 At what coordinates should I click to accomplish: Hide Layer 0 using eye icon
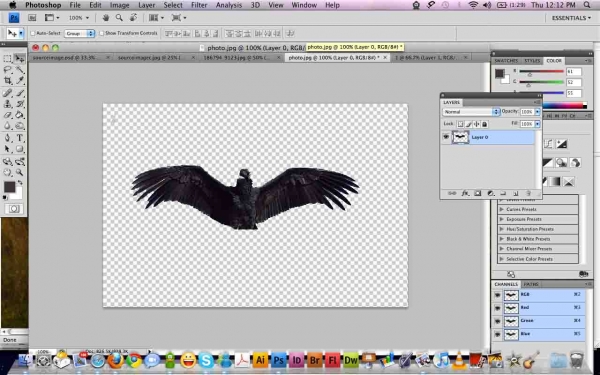[446, 137]
